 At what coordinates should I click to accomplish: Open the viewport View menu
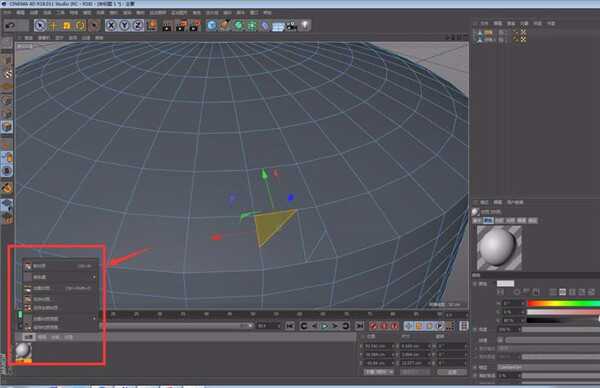[29, 38]
